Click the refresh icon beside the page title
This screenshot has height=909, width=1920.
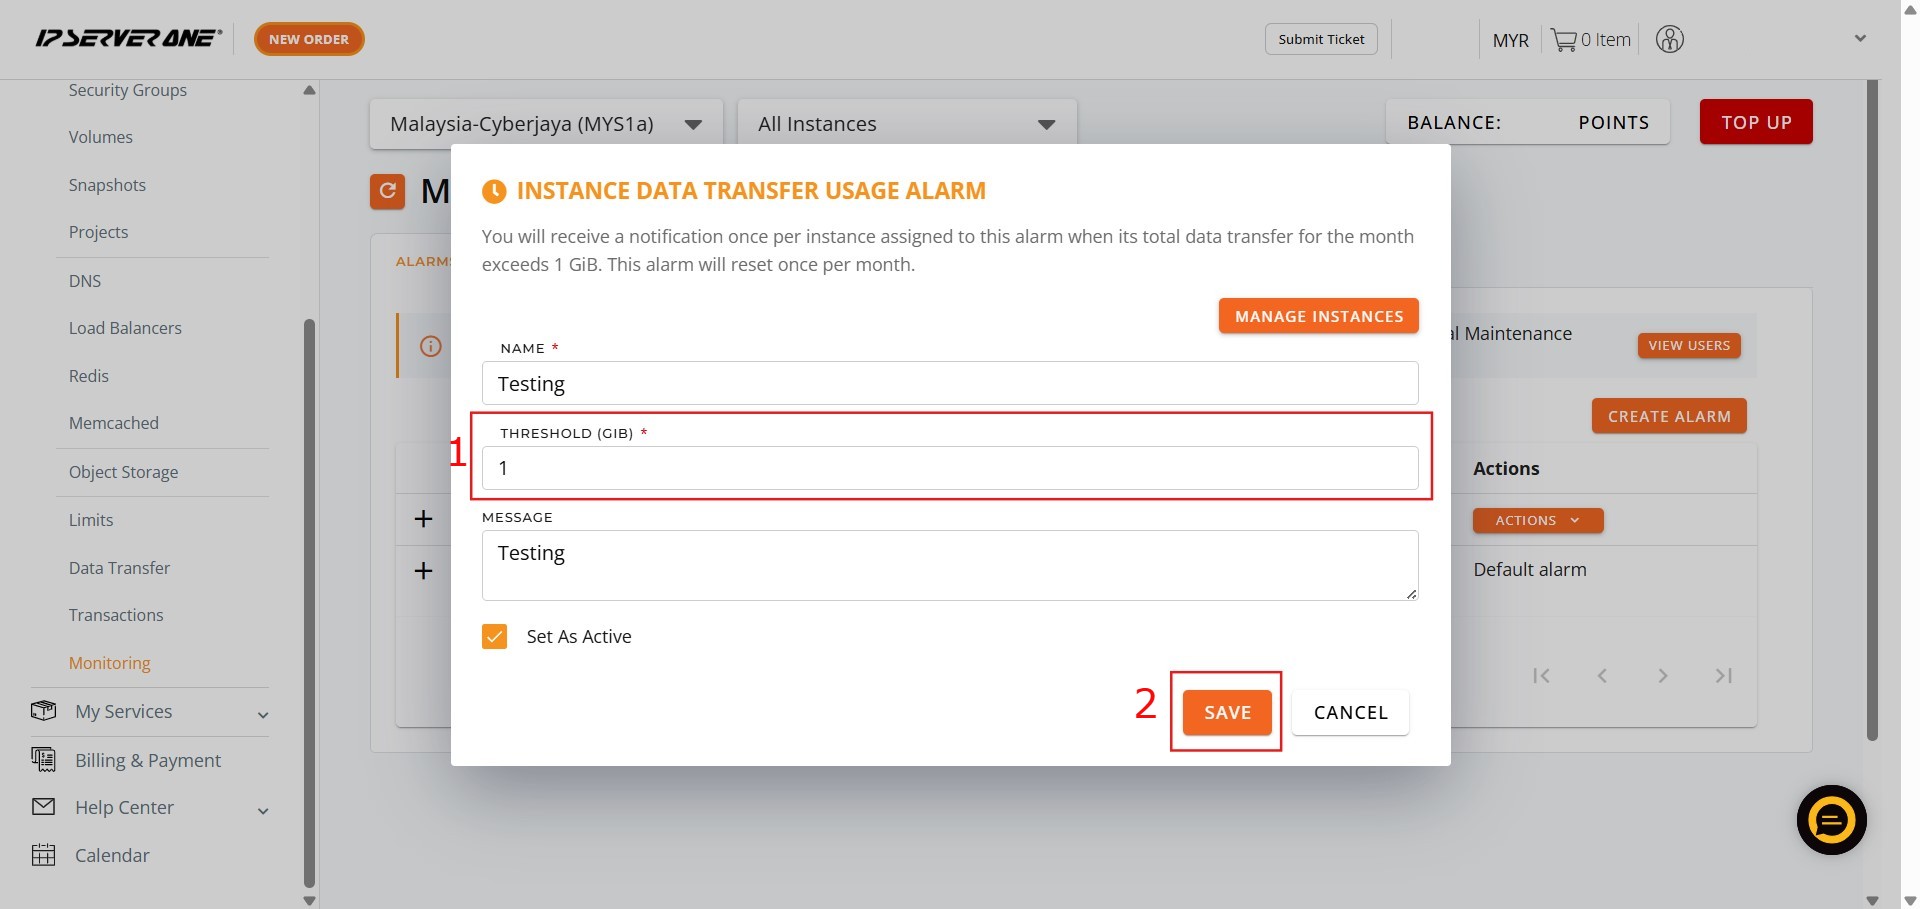point(387,191)
